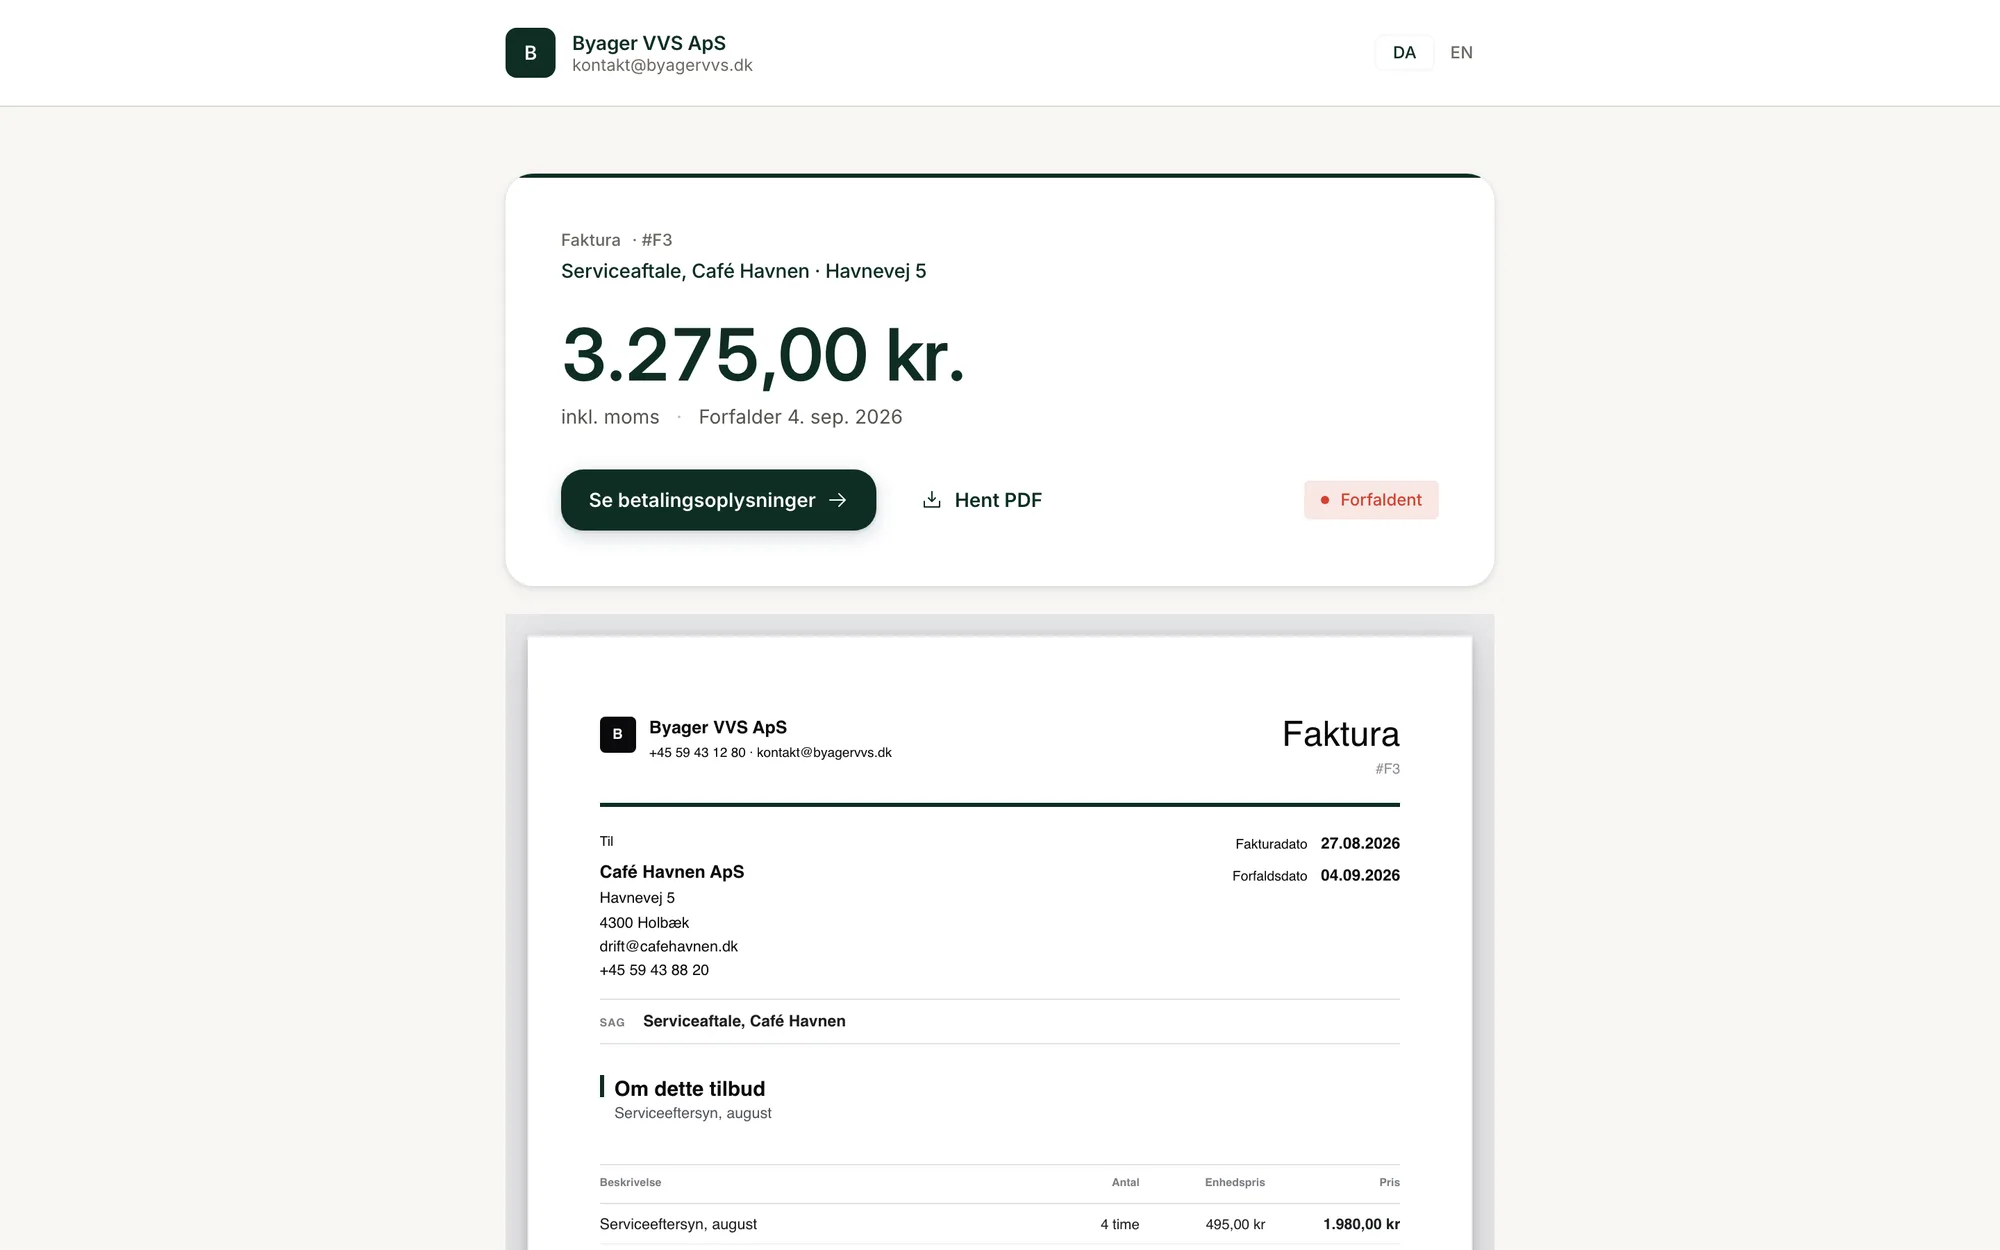
Task: Click the 3.275,00 kr. total amount
Action: click(763, 356)
